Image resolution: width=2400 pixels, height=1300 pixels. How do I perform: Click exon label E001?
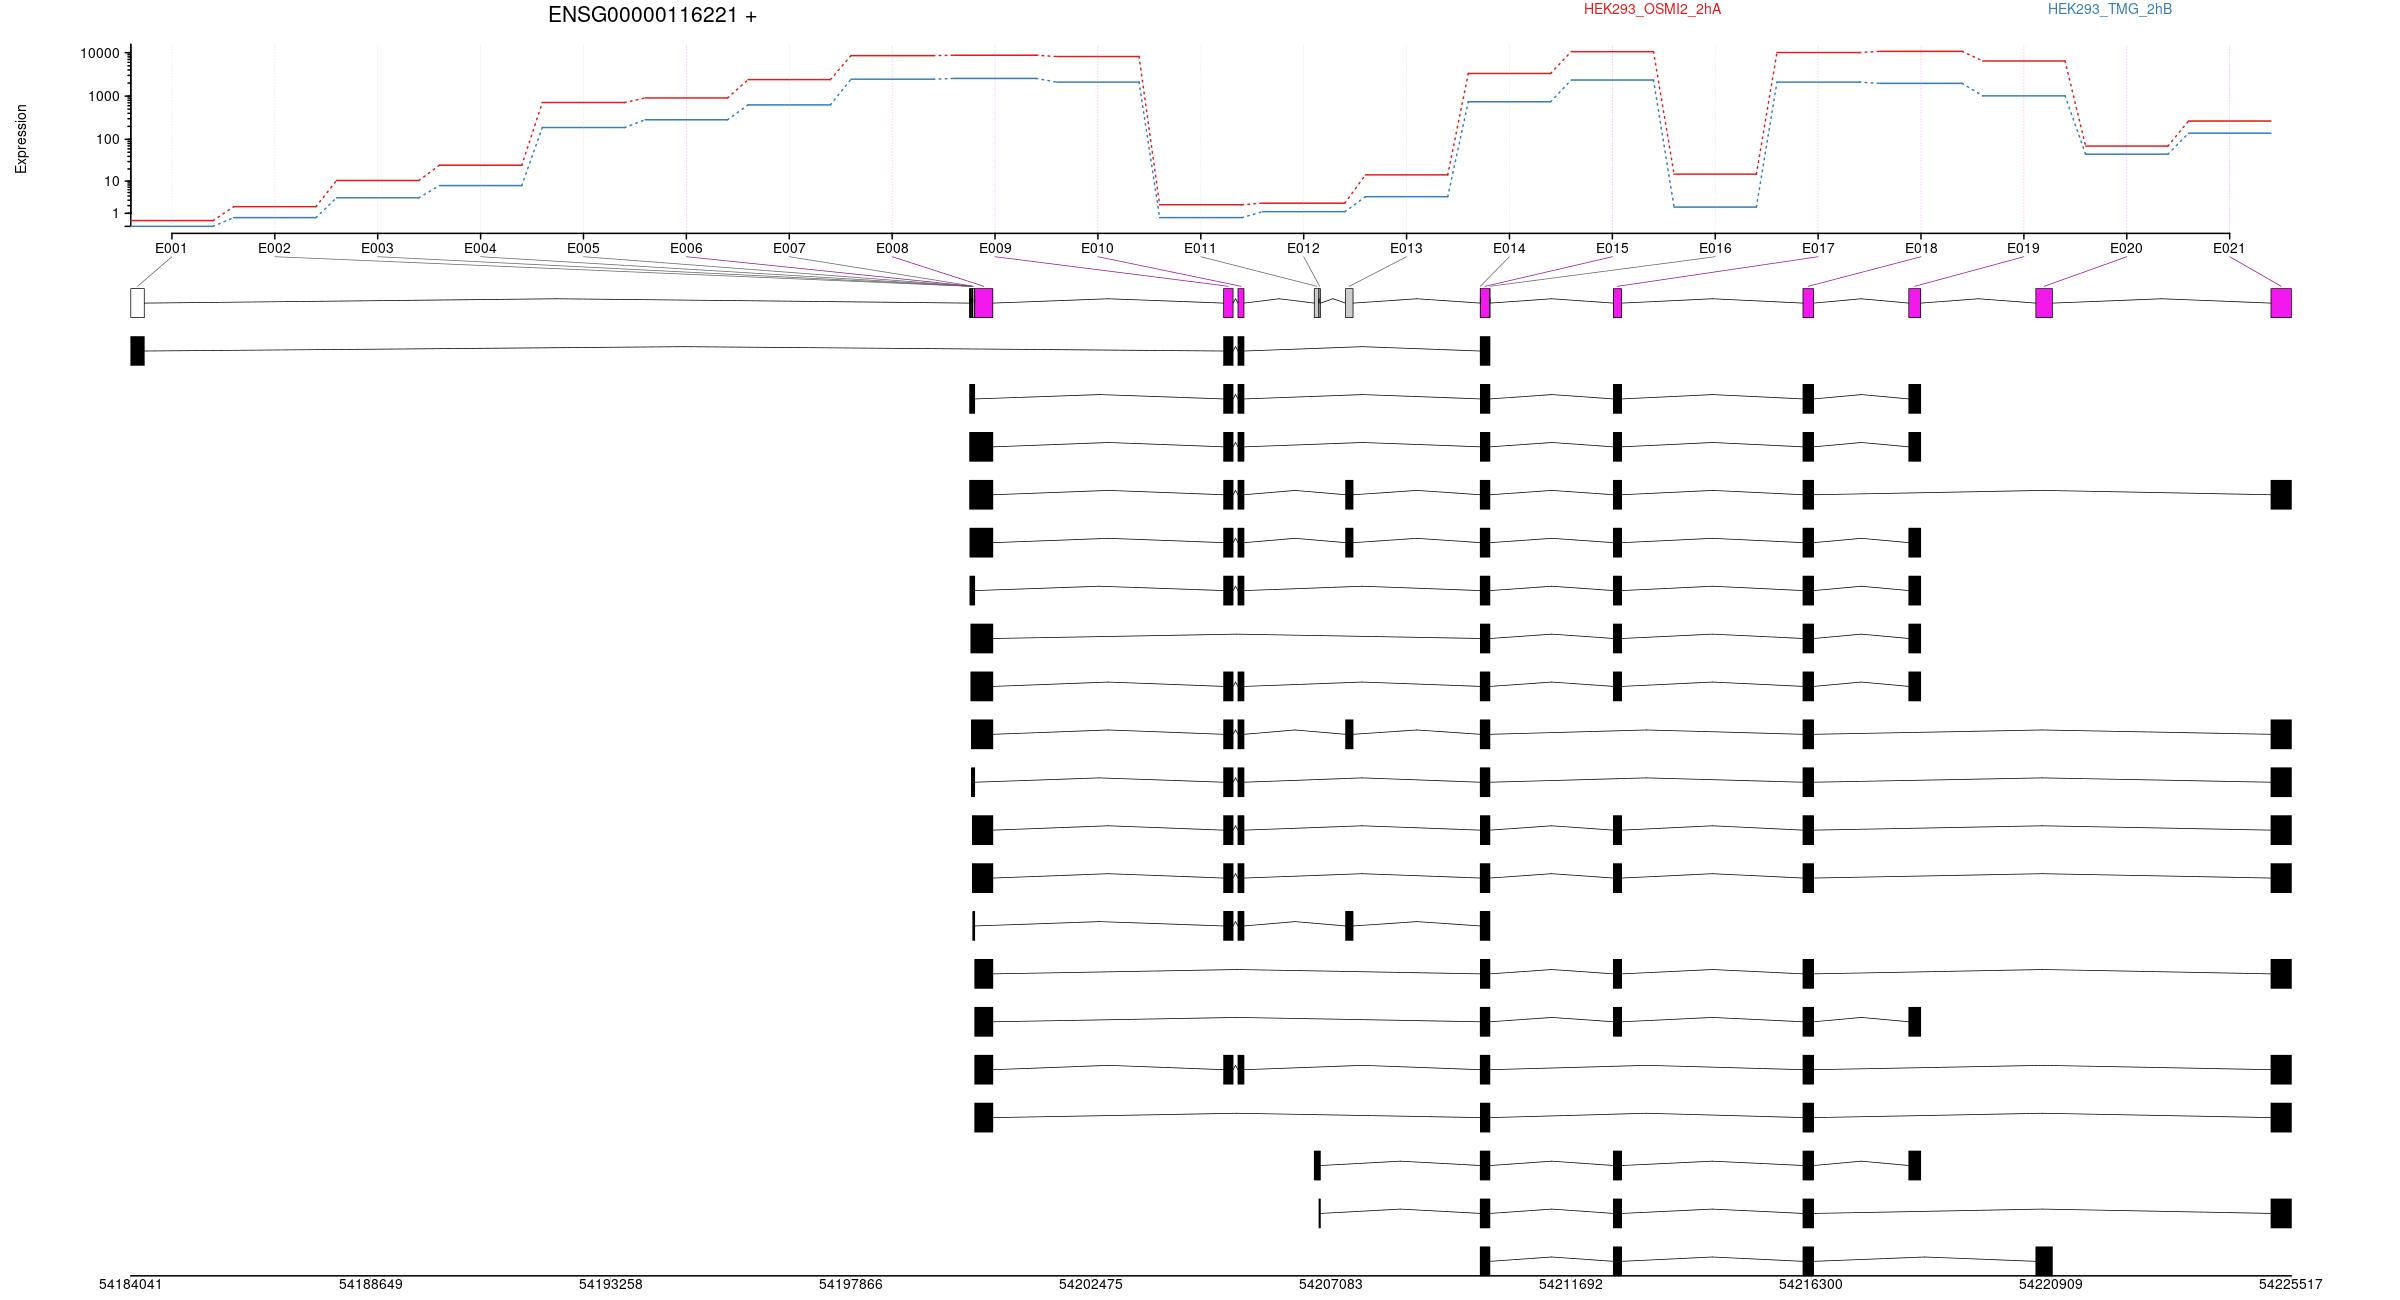pos(171,248)
